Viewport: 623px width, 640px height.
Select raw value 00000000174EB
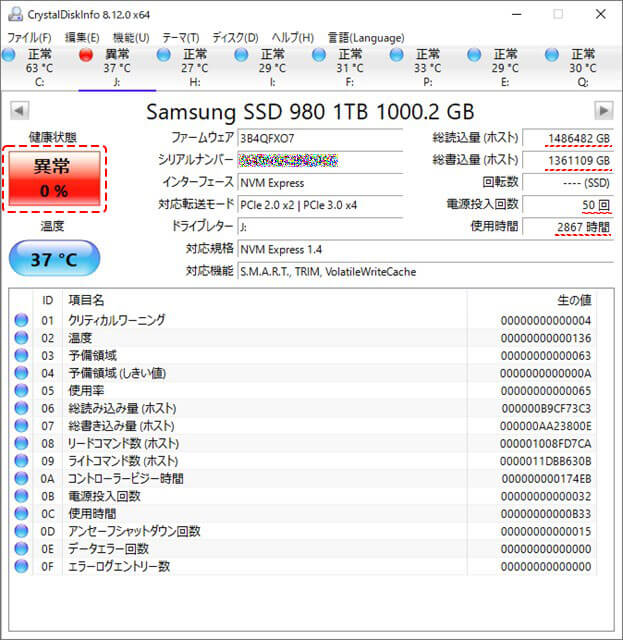(546, 479)
